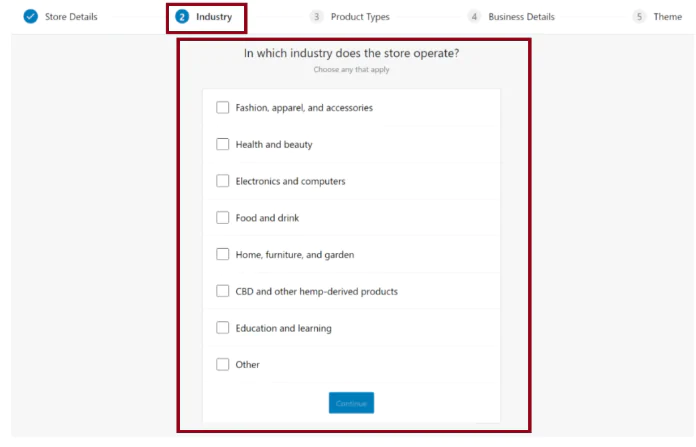
Task: Check the Other industry checkbox
Action: [x=223, y=364]
